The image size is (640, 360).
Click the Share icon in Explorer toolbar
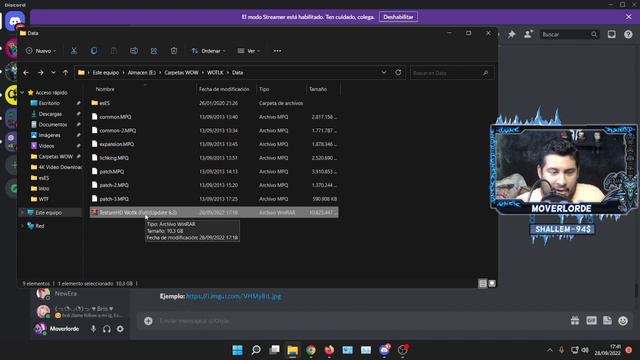pos(154,51)
